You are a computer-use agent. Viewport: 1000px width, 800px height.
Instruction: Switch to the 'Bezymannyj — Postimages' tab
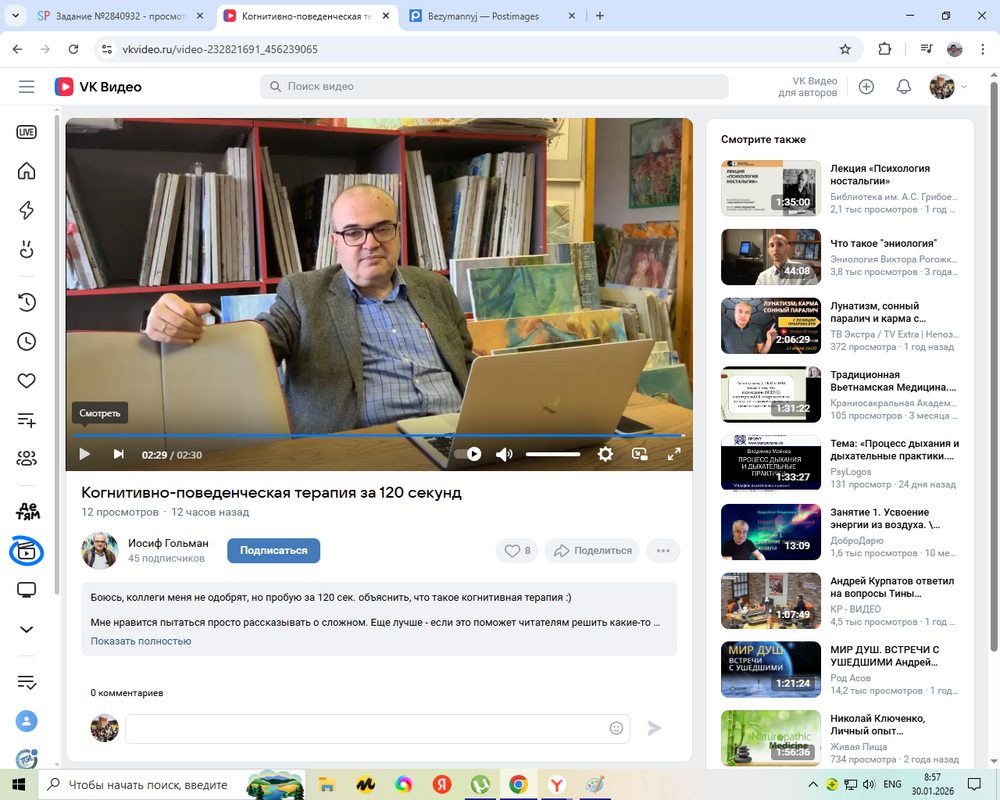pos(492,16)
